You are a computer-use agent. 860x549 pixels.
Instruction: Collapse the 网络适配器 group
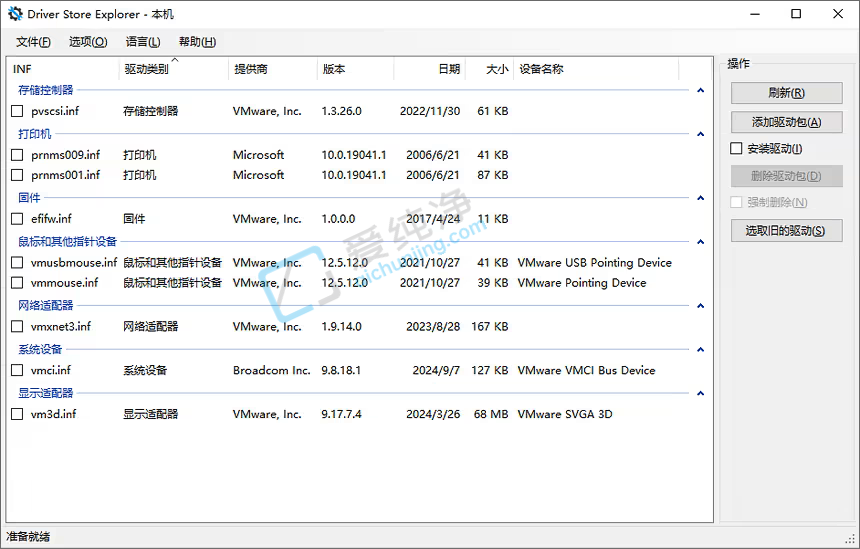coord(700,305)
